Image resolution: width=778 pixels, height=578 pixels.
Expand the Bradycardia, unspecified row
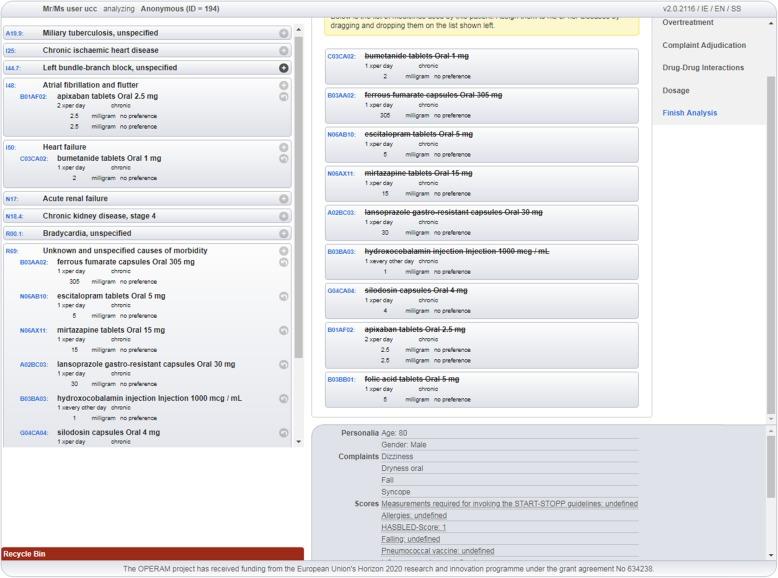(x=283, y=233)
